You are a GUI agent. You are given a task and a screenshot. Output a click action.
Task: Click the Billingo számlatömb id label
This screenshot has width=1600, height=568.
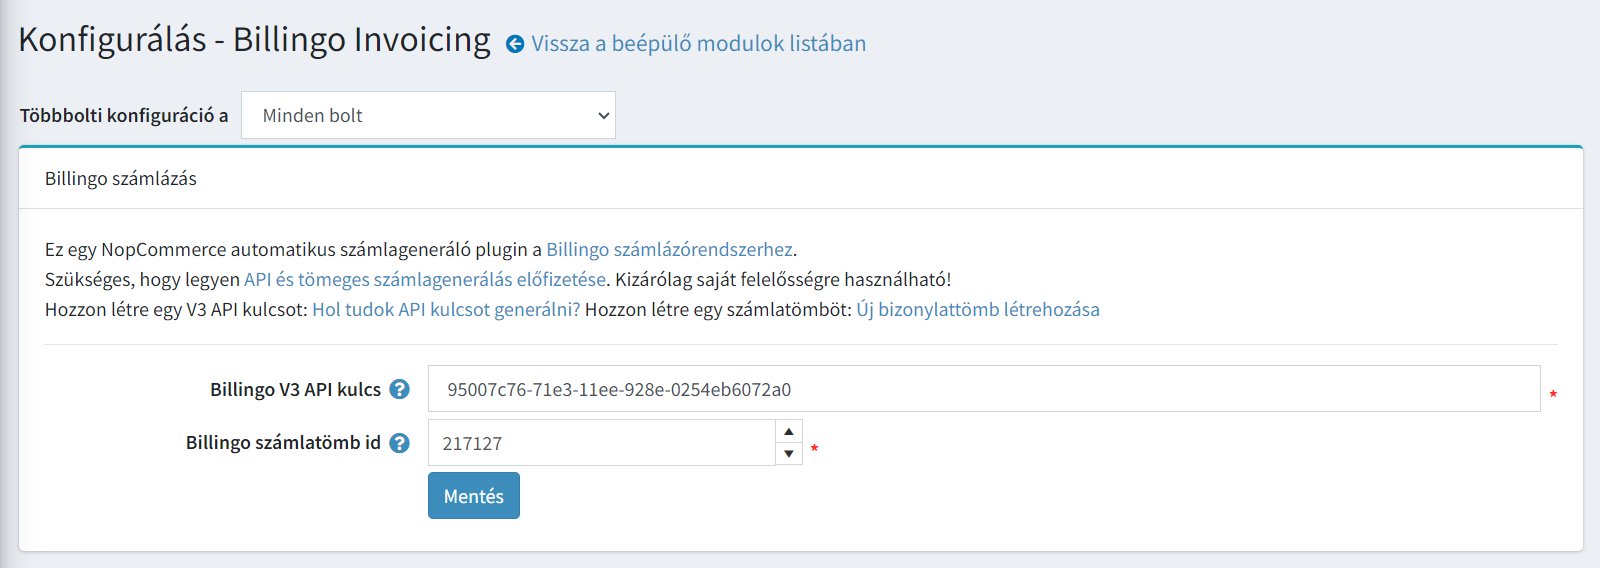click(x=283, y=443)
